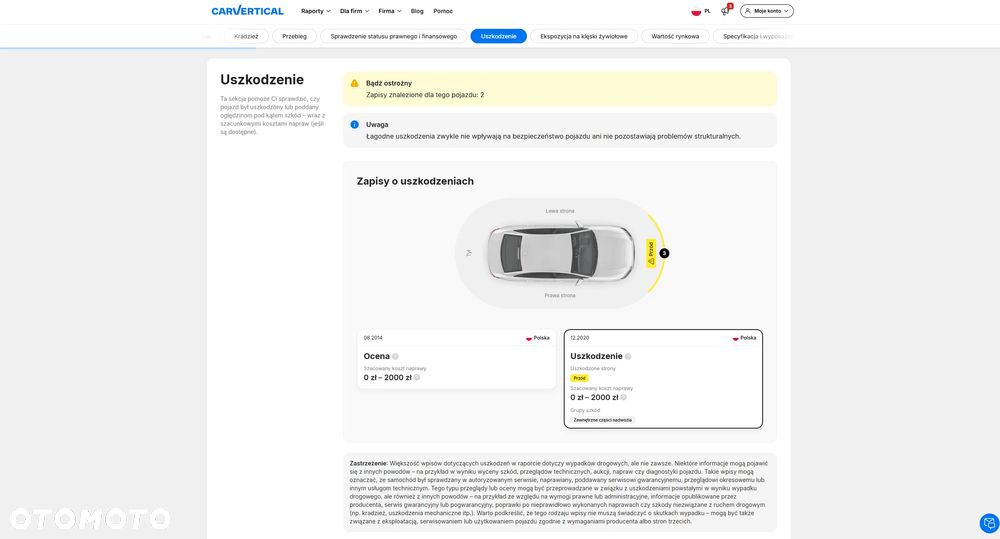Viewport: 1000px width, 539px height.
Task: Open the support chat widget icon
Action: tap(989, 523)
